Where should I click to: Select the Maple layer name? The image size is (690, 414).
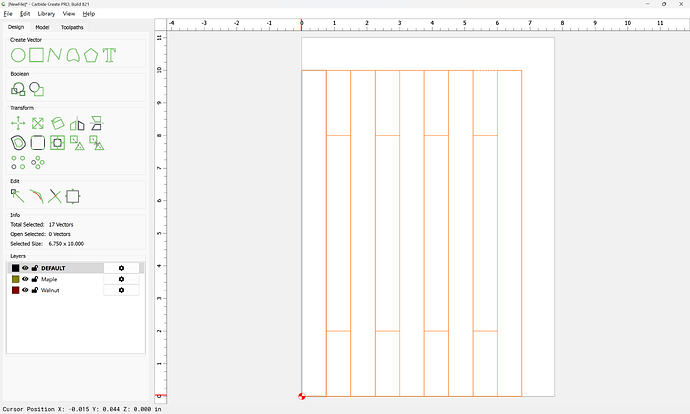point(50,279)
